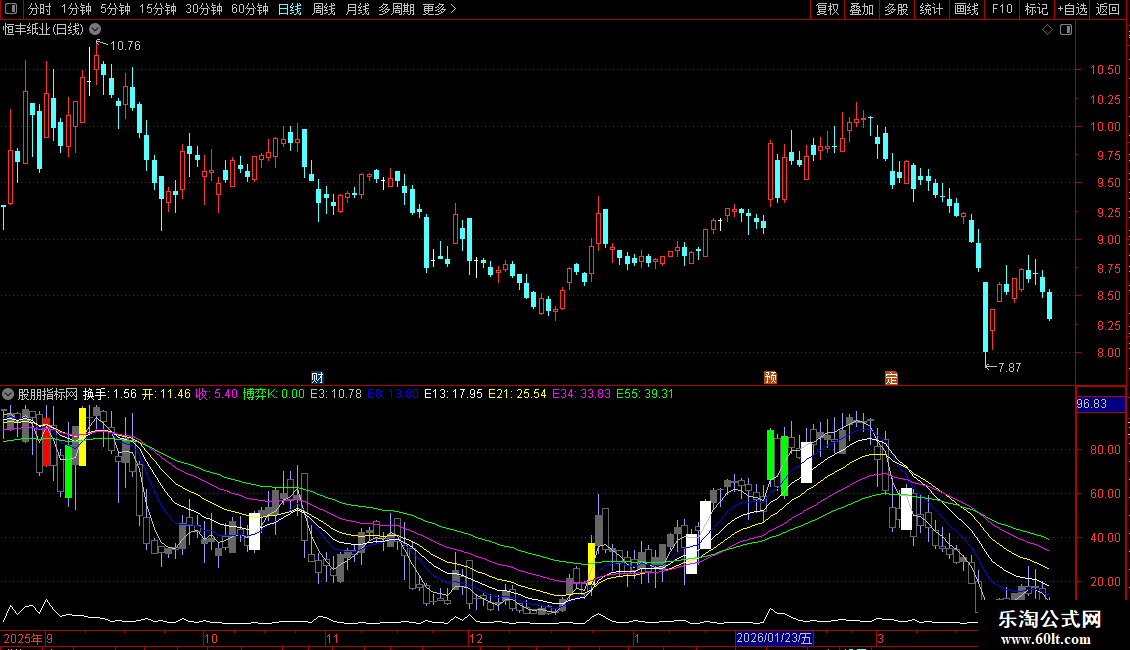Click the E8: 13.80 value
Image resolution: width=1130 pixels, height=650 pixels.
point(393,394)
